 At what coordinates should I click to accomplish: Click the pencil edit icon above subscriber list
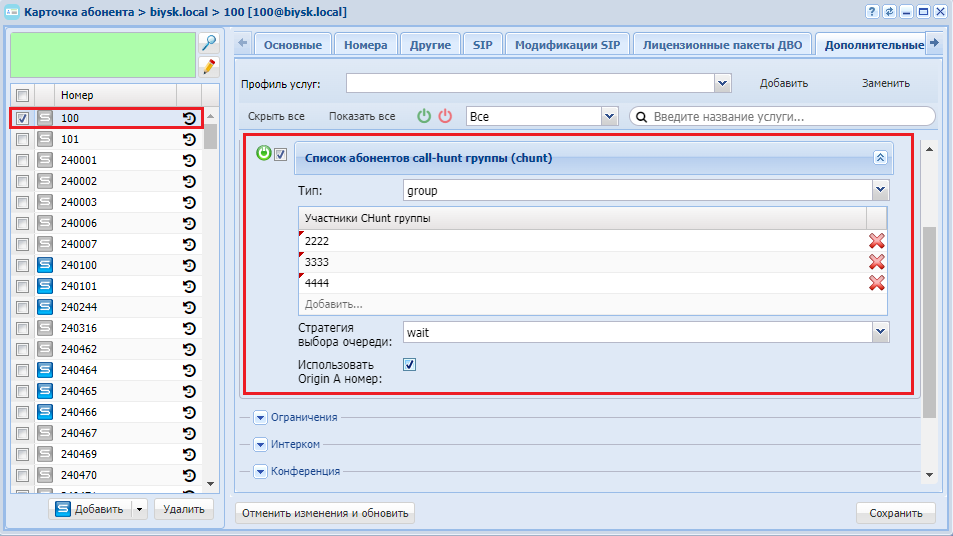(208, 67)
